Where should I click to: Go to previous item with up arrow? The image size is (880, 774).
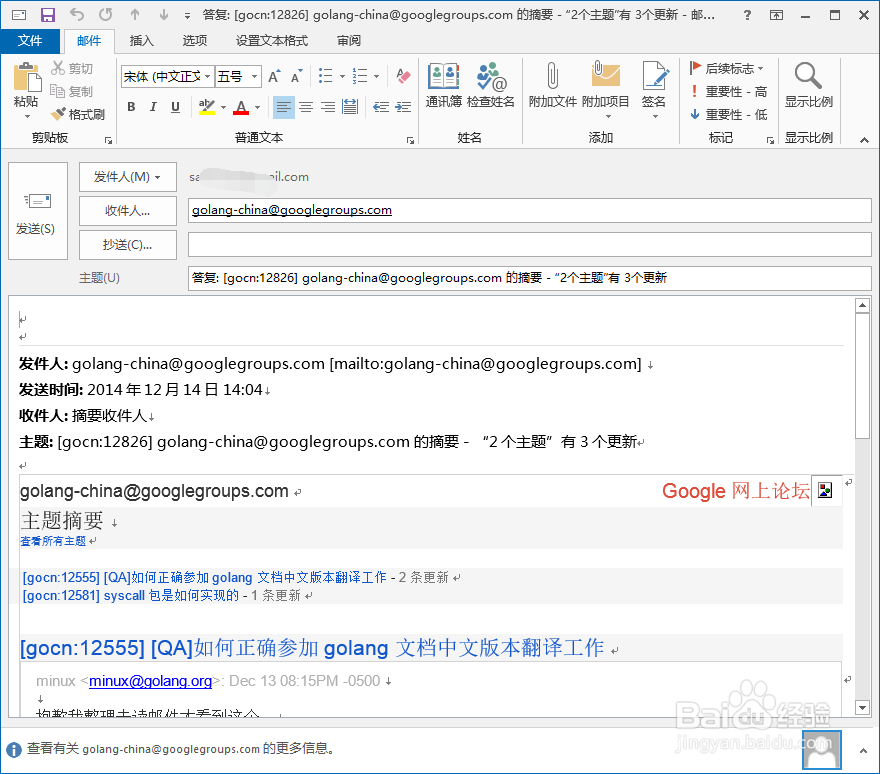135,15
